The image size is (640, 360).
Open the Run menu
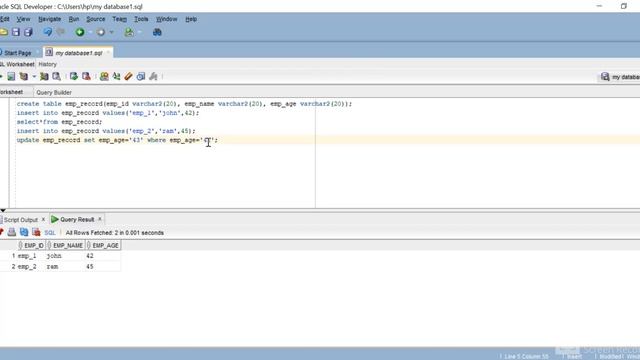pos(74,19)
